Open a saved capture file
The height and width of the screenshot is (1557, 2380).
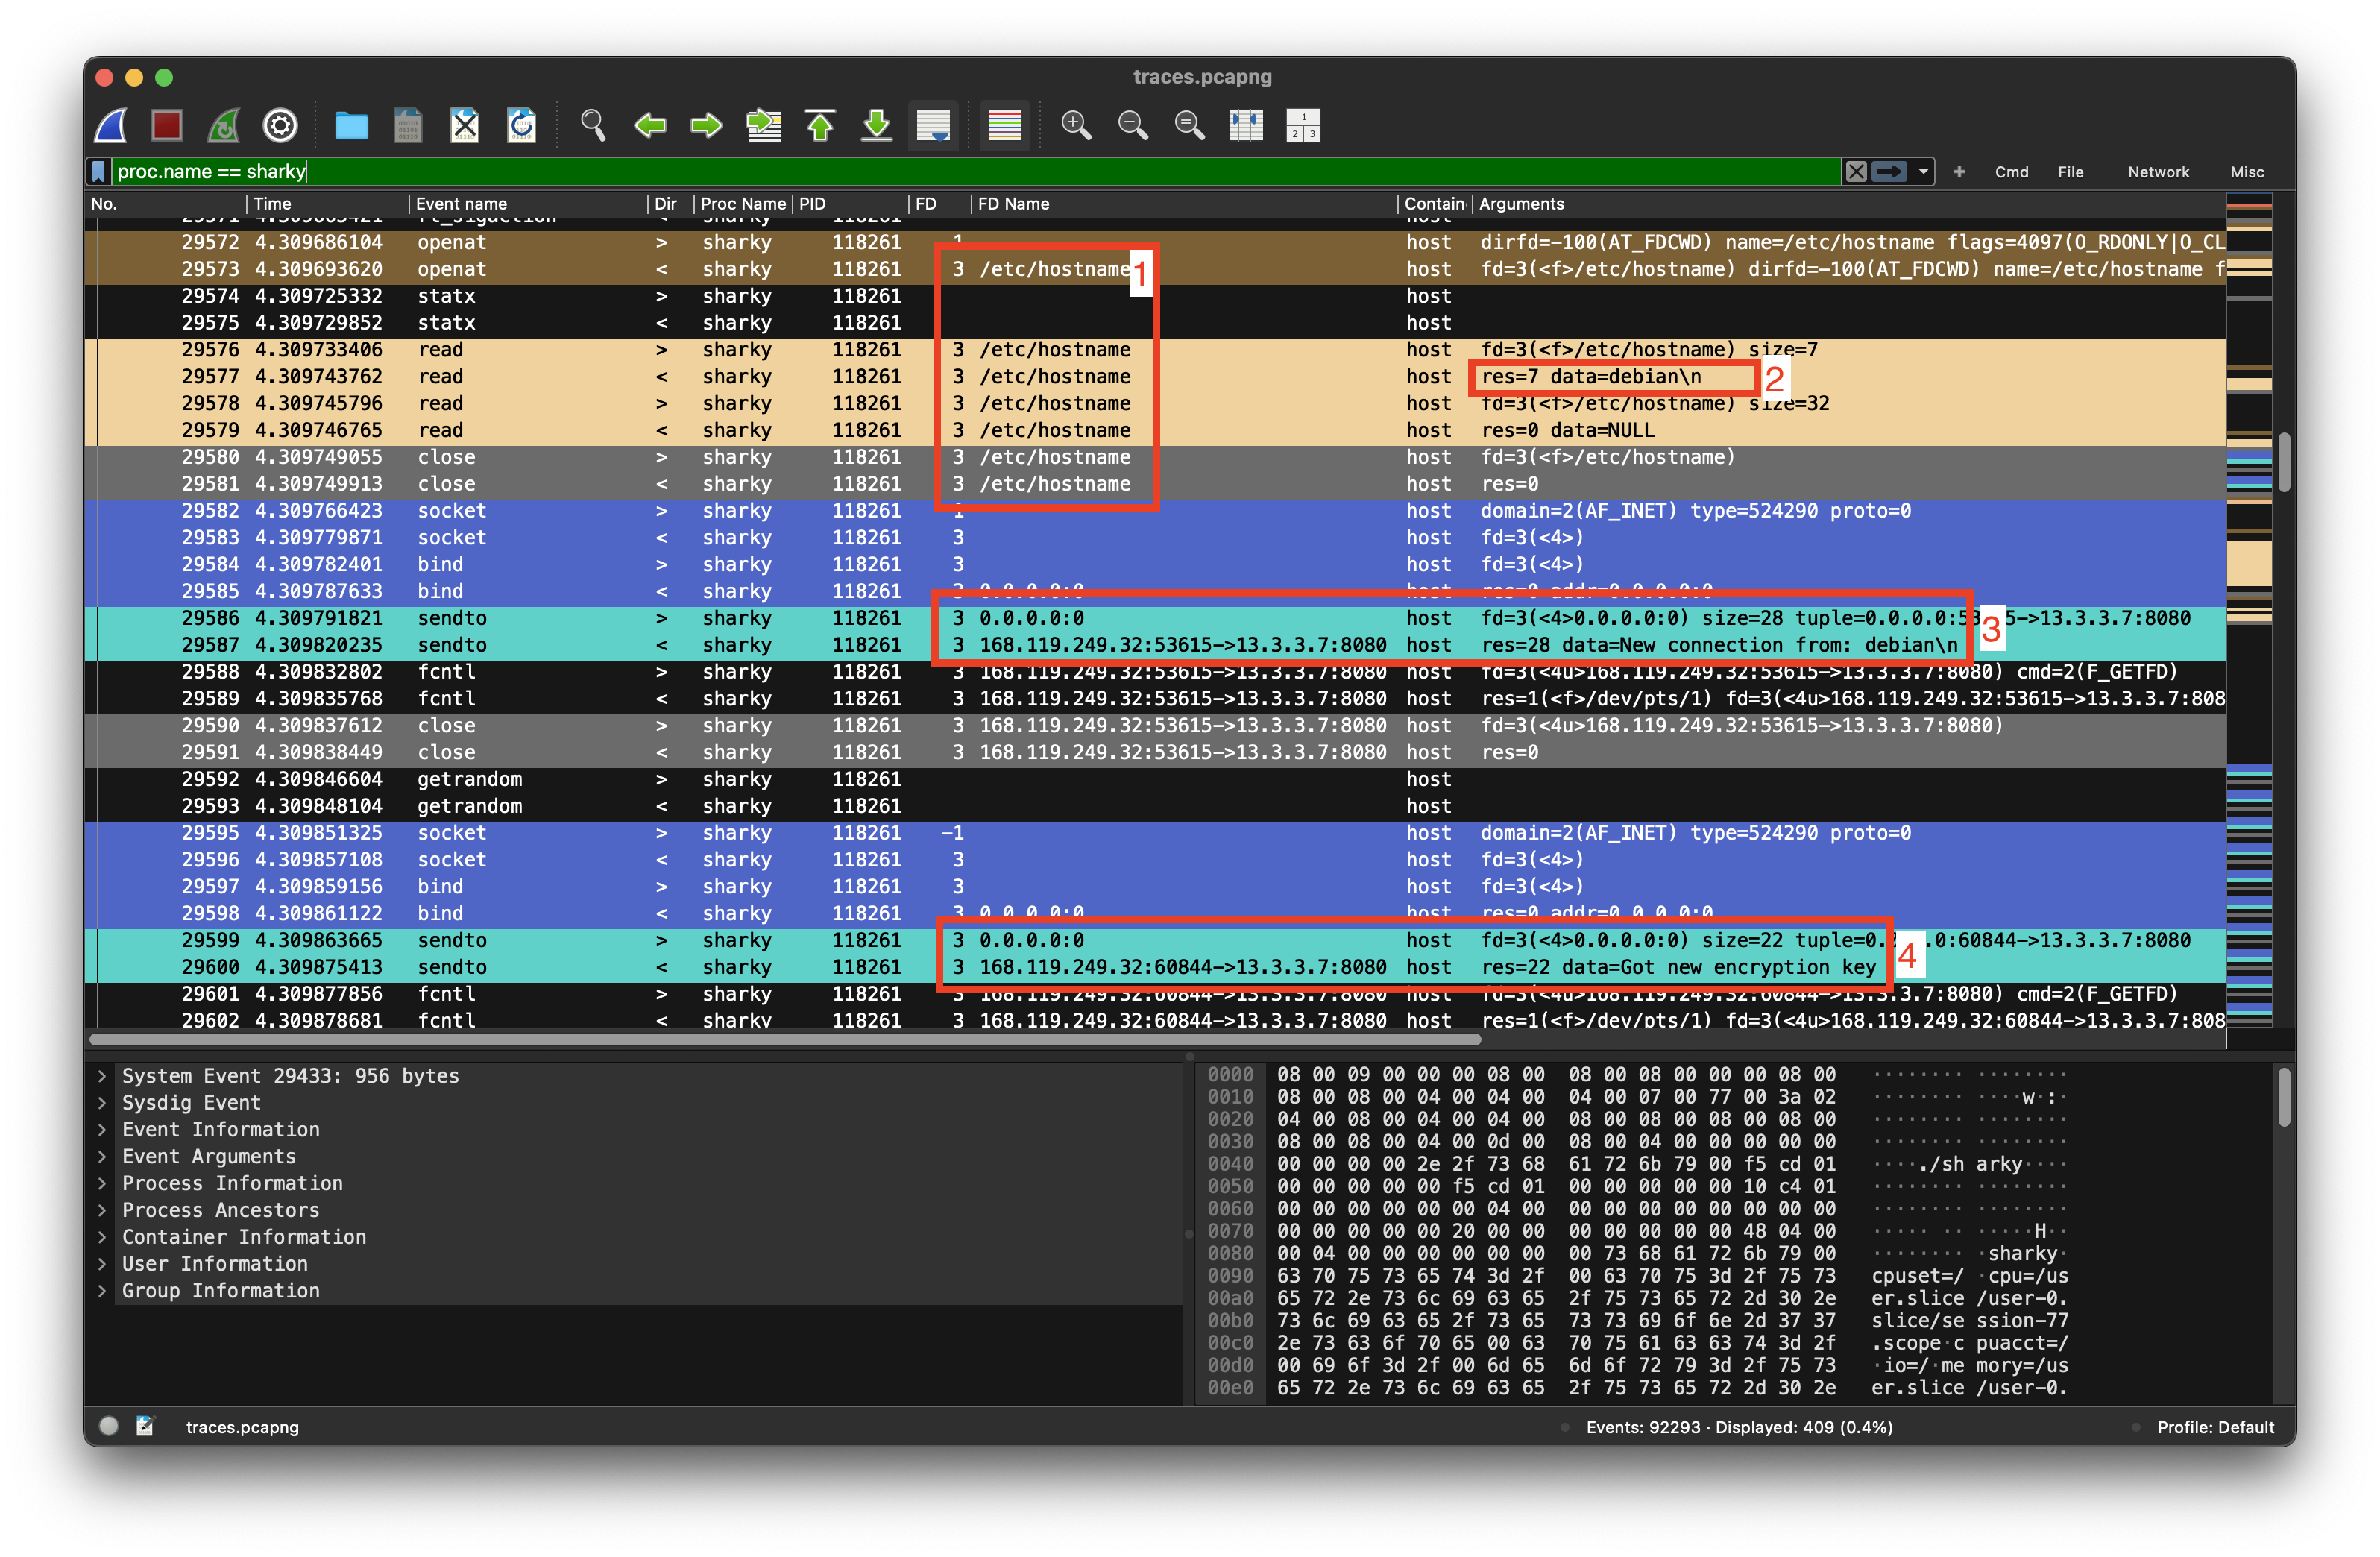tap(351, 125)
